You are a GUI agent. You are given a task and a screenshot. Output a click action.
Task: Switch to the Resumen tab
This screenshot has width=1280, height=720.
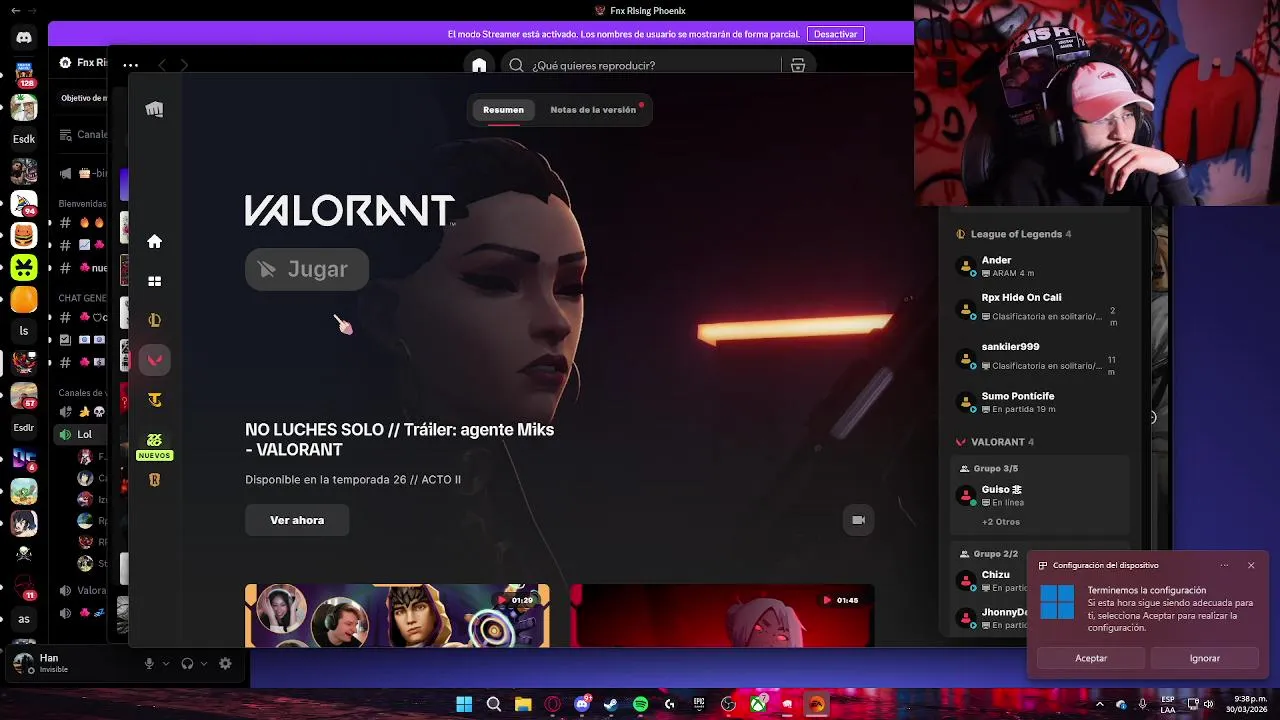click(503, 110)
